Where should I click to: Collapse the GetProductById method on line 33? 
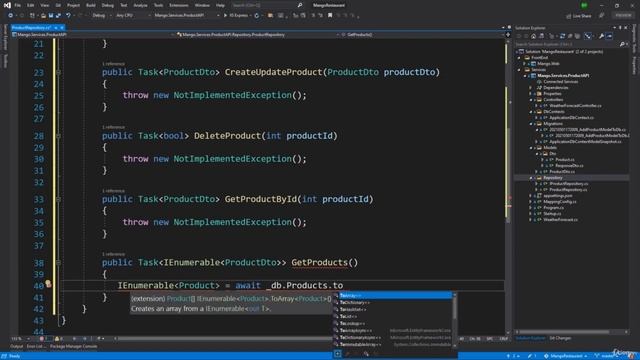pos(58,199)
